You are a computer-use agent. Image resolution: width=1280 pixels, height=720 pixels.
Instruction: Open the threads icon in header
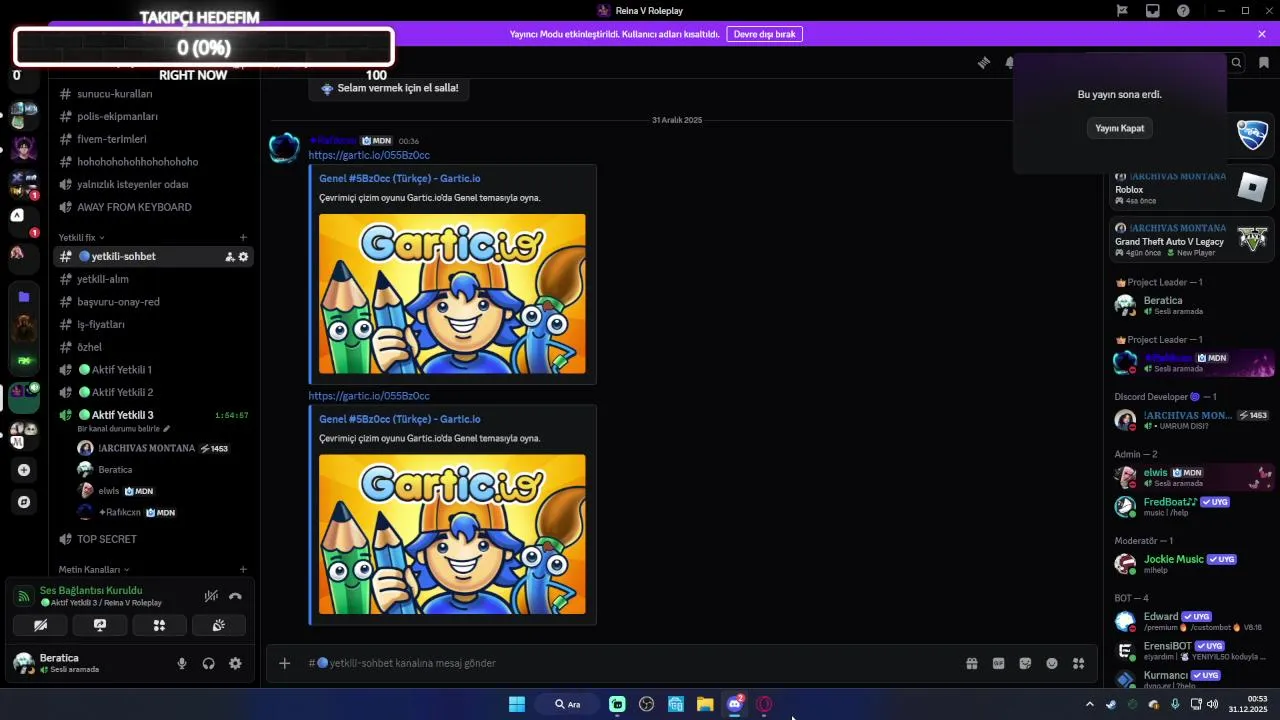[984, 62]
